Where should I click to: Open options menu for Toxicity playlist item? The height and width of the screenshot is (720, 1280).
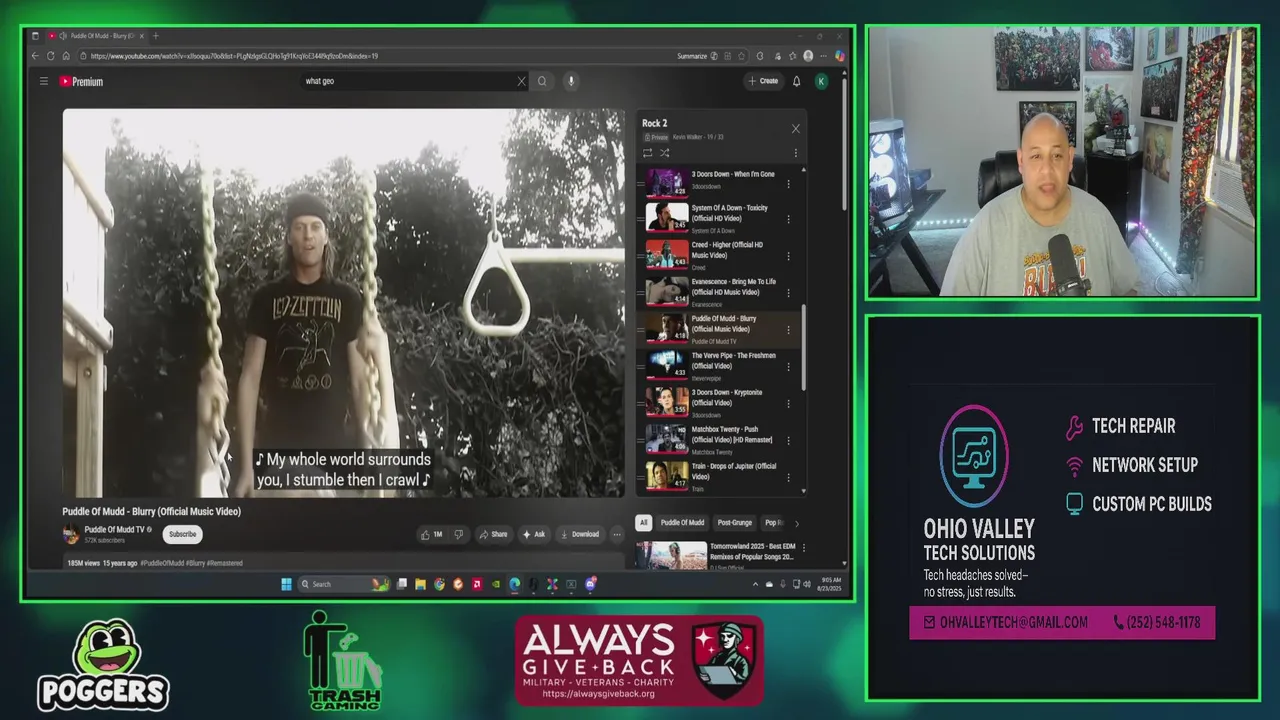(788, 219)
